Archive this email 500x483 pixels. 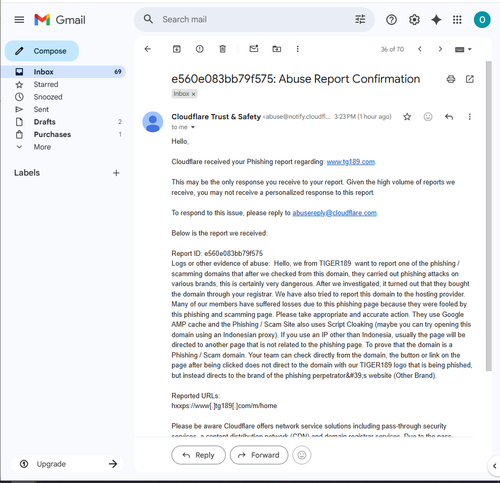coord(177,49)
